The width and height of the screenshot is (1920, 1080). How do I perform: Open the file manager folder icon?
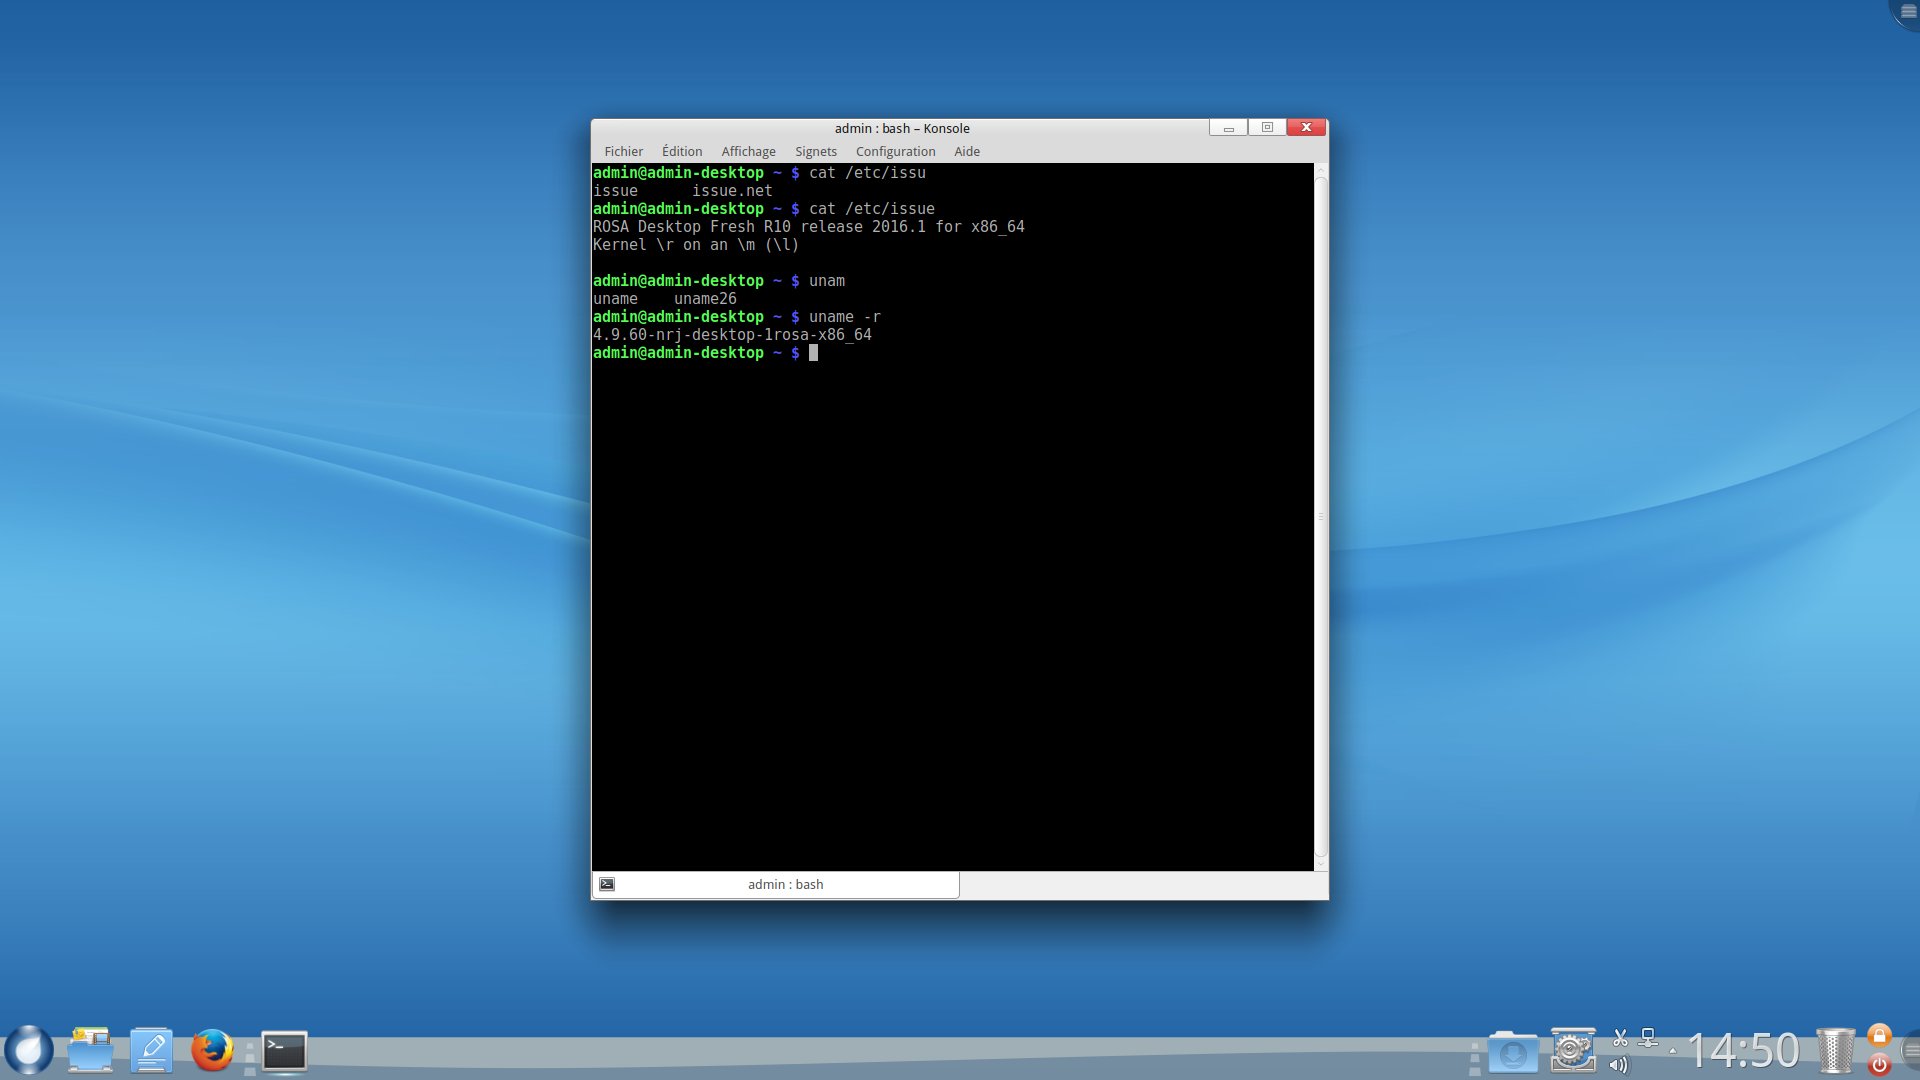click(x=90, y=1050)
